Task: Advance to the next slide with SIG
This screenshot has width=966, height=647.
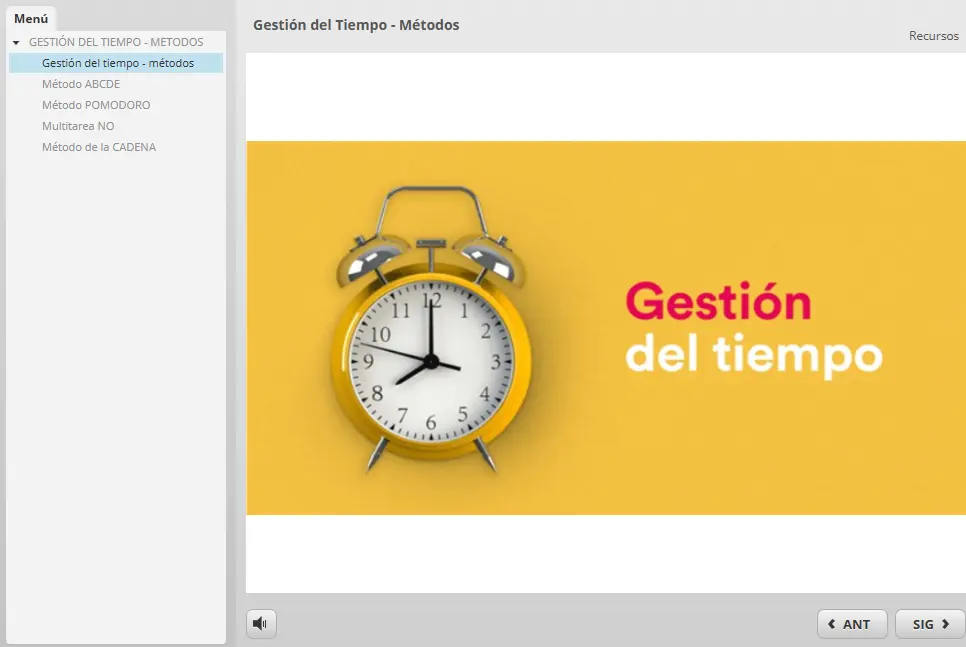Action: point(929,624)
